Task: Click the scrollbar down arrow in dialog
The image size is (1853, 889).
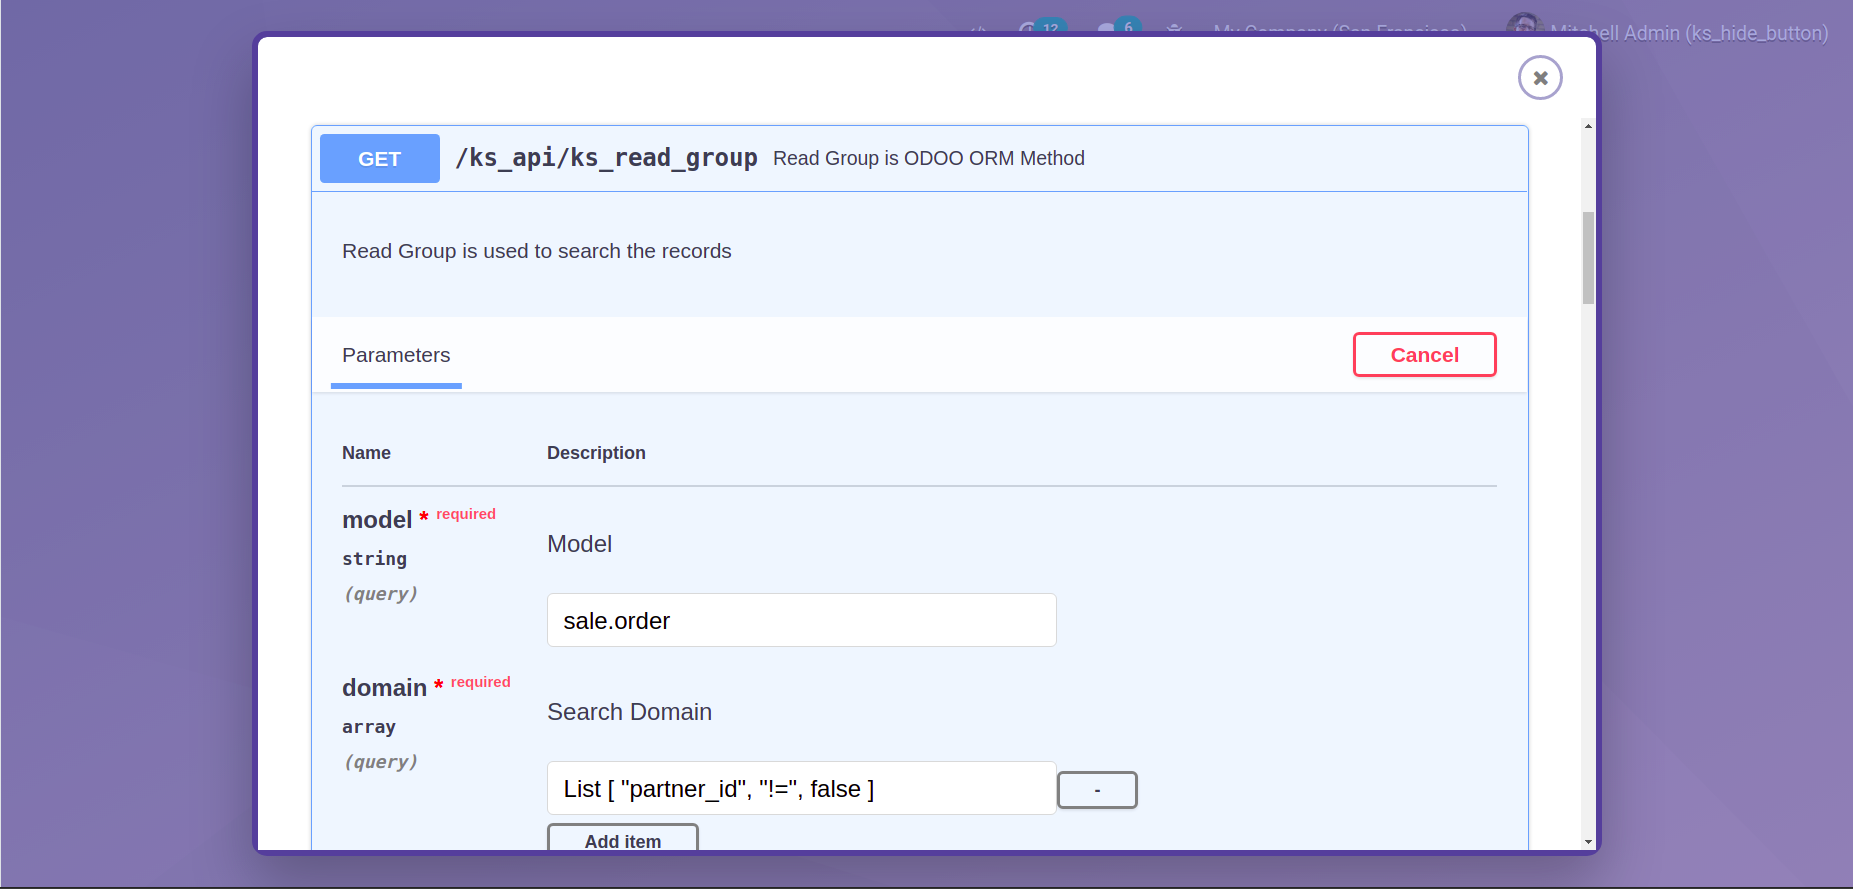Action: [1588, 842]
